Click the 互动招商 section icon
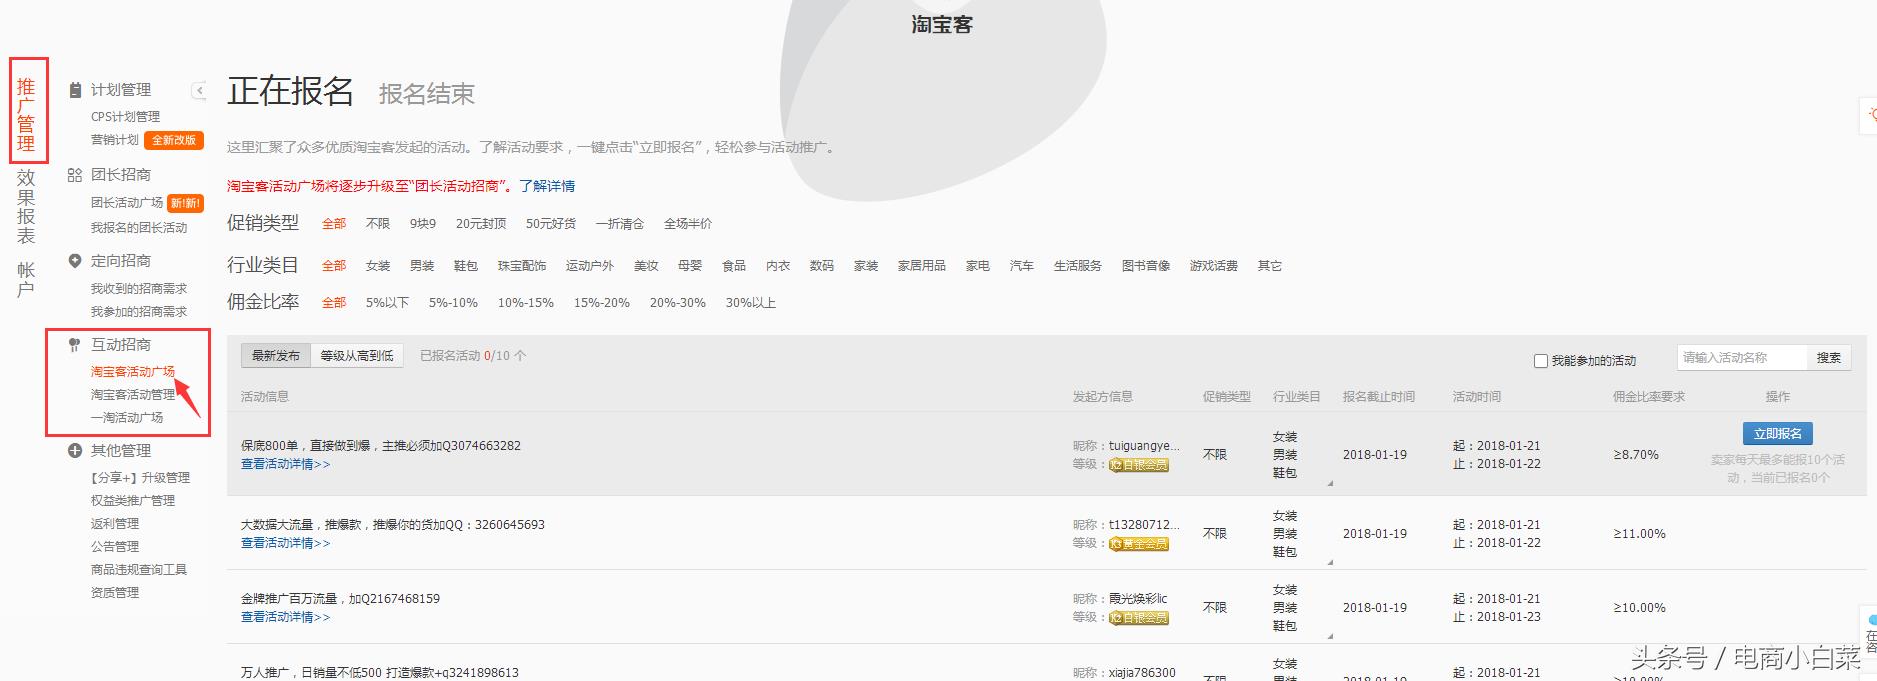This screenshot has height=681, width=1877. coord(75,344)
